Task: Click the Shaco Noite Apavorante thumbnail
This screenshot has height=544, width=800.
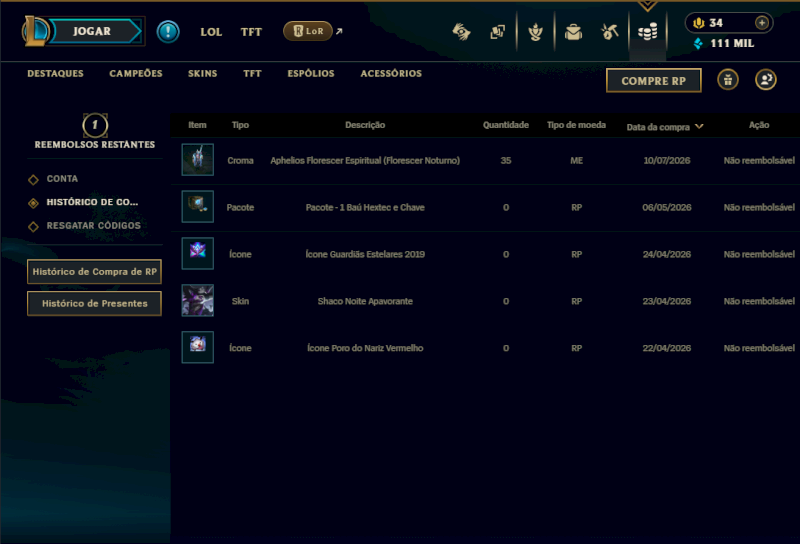Action: pos(198,301)
